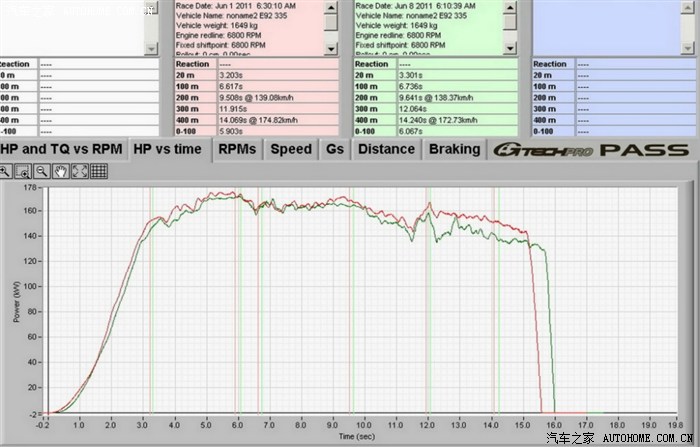Click the G-Tech Pro PASS logo
Screen dimensions: 700x447
592,150
